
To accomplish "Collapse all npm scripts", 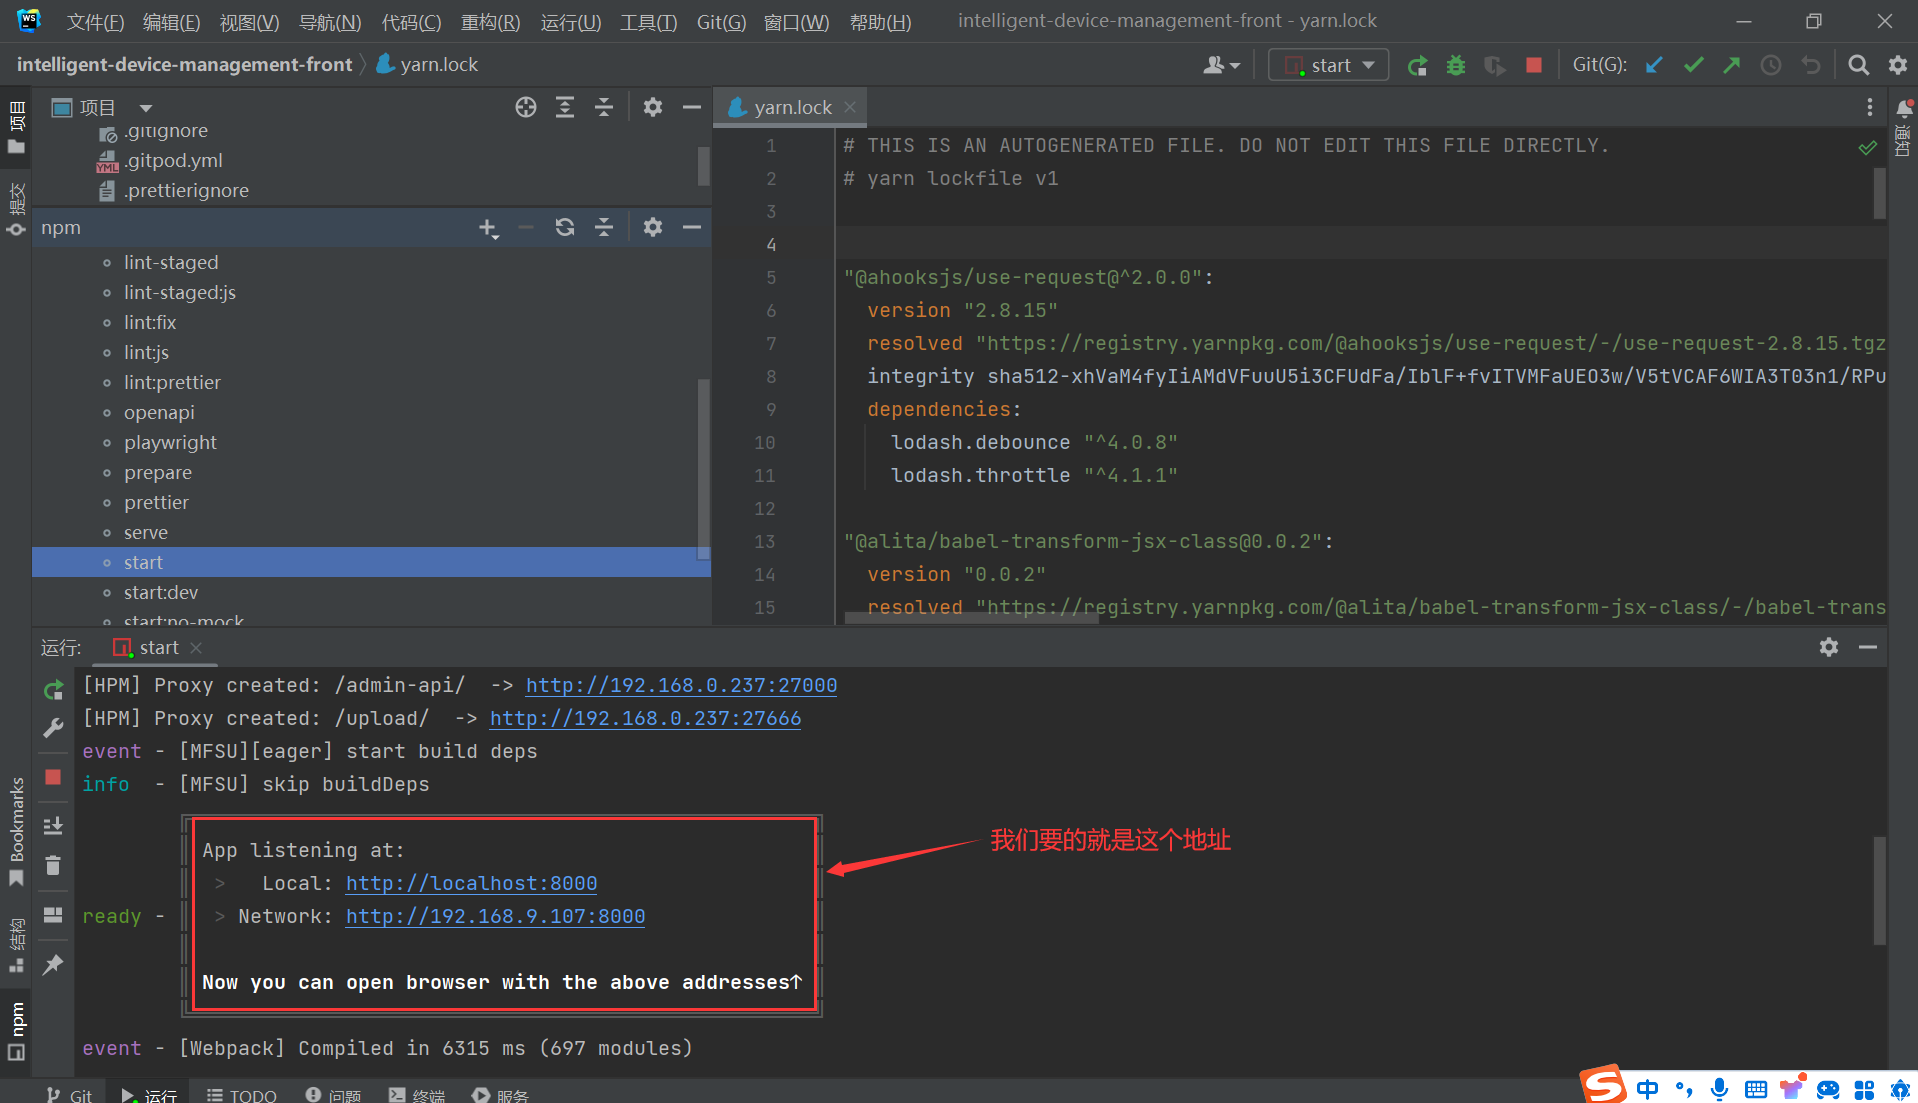I will coord(604,228).
